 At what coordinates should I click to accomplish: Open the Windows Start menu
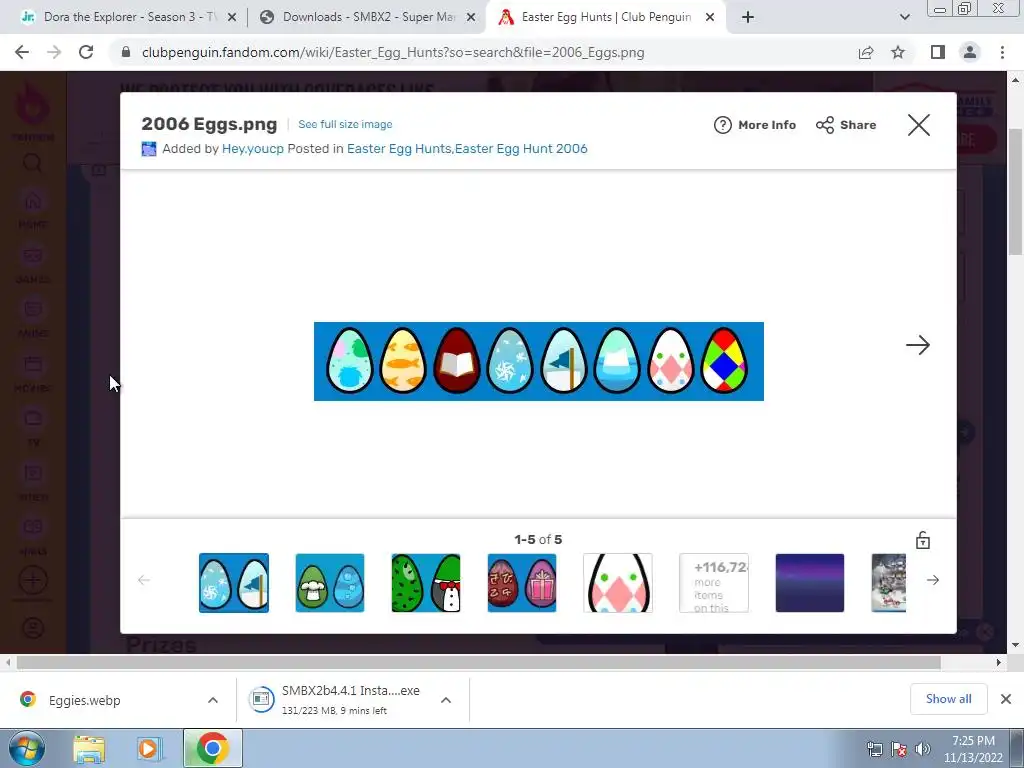pos(27,748)
